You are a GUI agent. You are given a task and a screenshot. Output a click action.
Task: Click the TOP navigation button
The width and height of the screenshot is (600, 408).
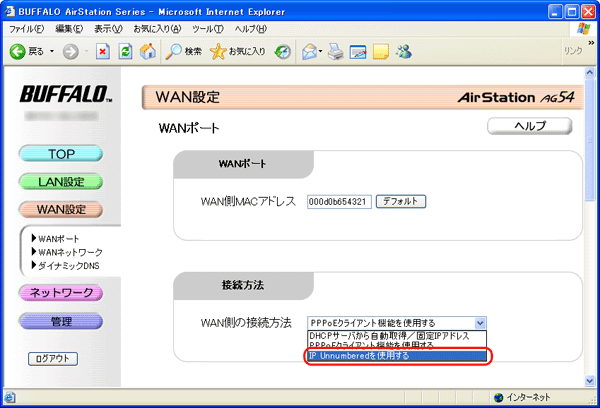coord(61,154)
